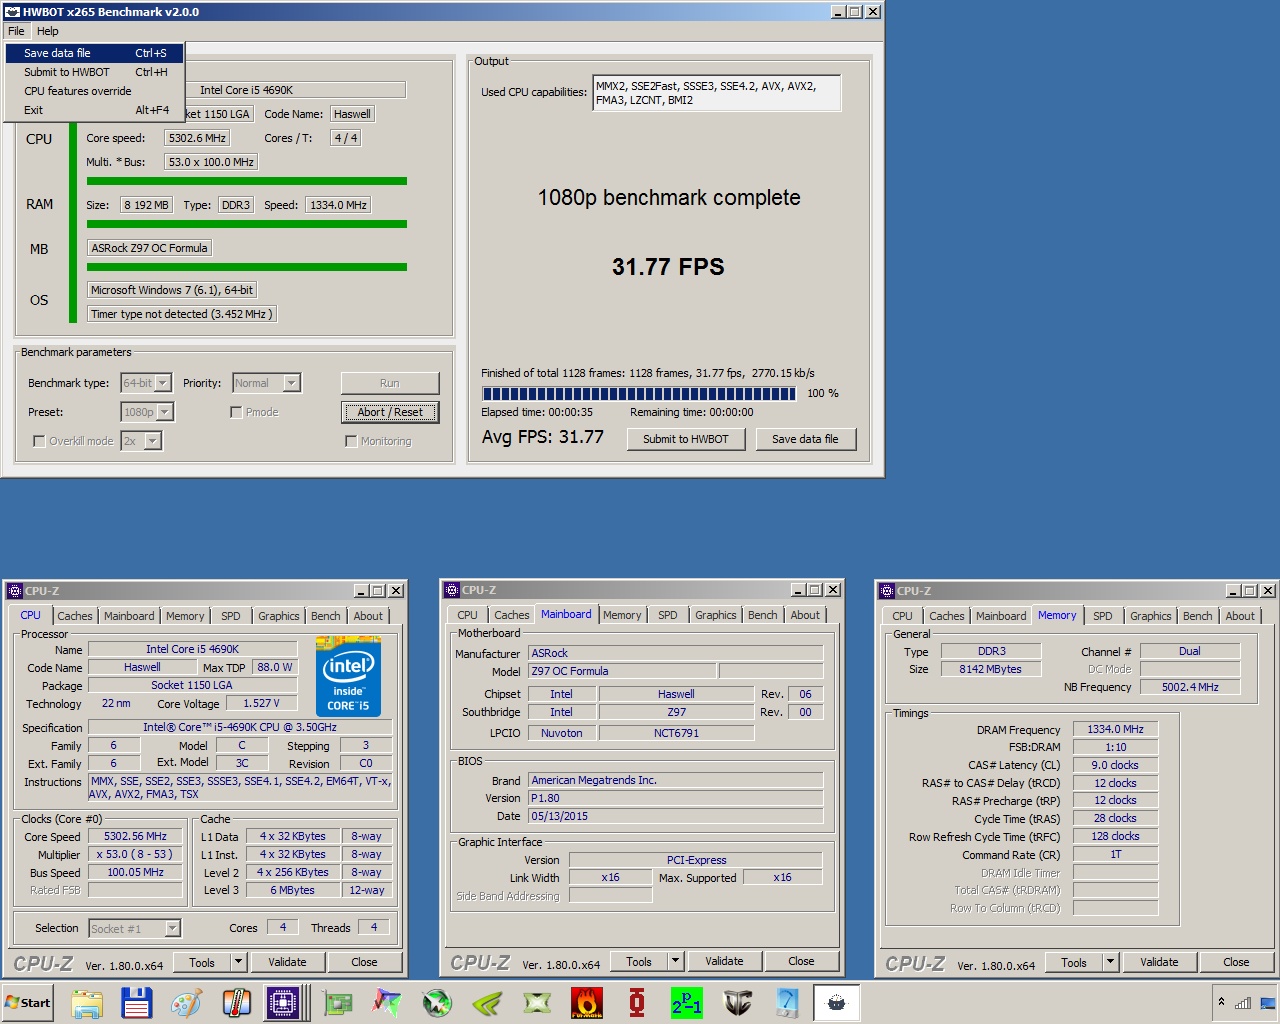
Task: Choose Submit to HWBOT in File menu
Action: [95, 72]
